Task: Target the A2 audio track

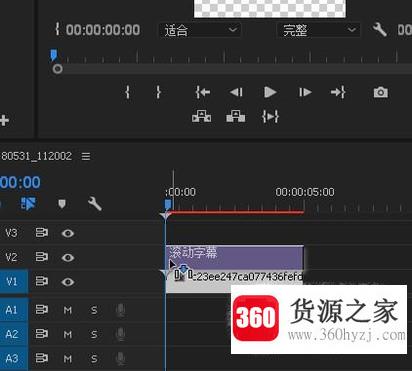Action: pos(13,334)
